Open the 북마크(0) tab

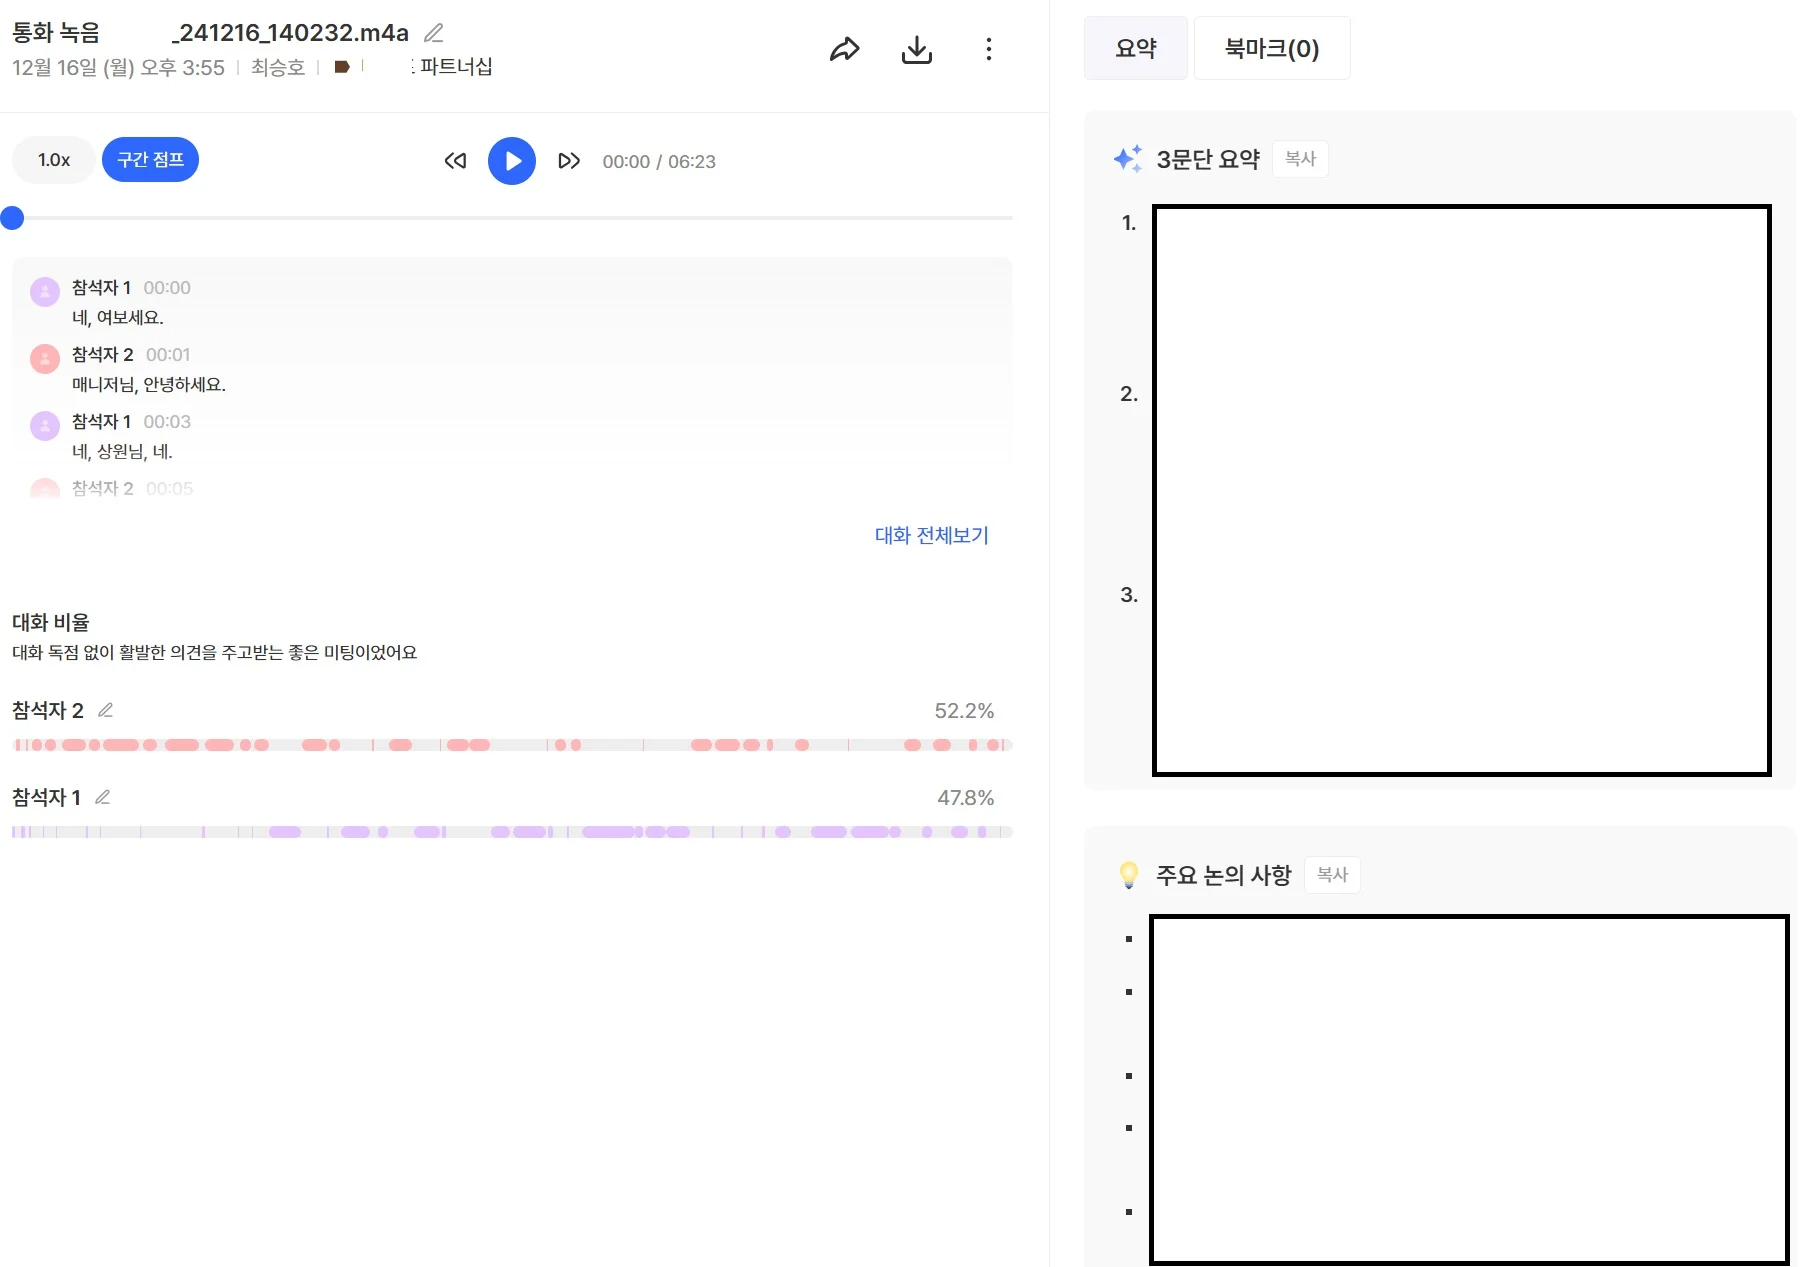pyautogui.click(x=1271, y=47)
